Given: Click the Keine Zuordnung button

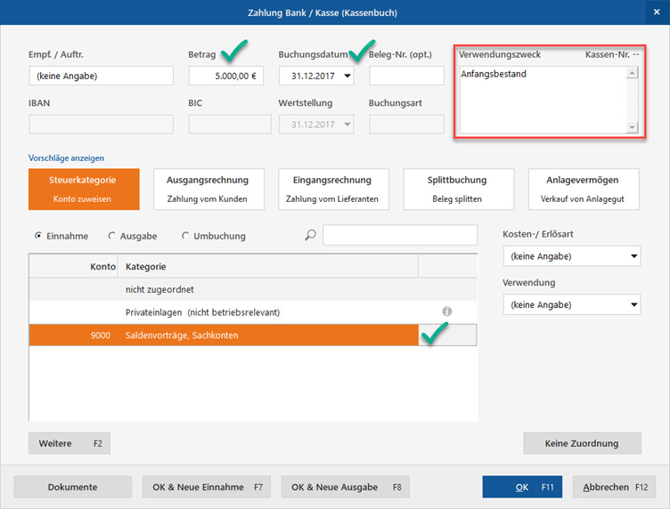Looking at the screenshot, I should tap(582, 443).
